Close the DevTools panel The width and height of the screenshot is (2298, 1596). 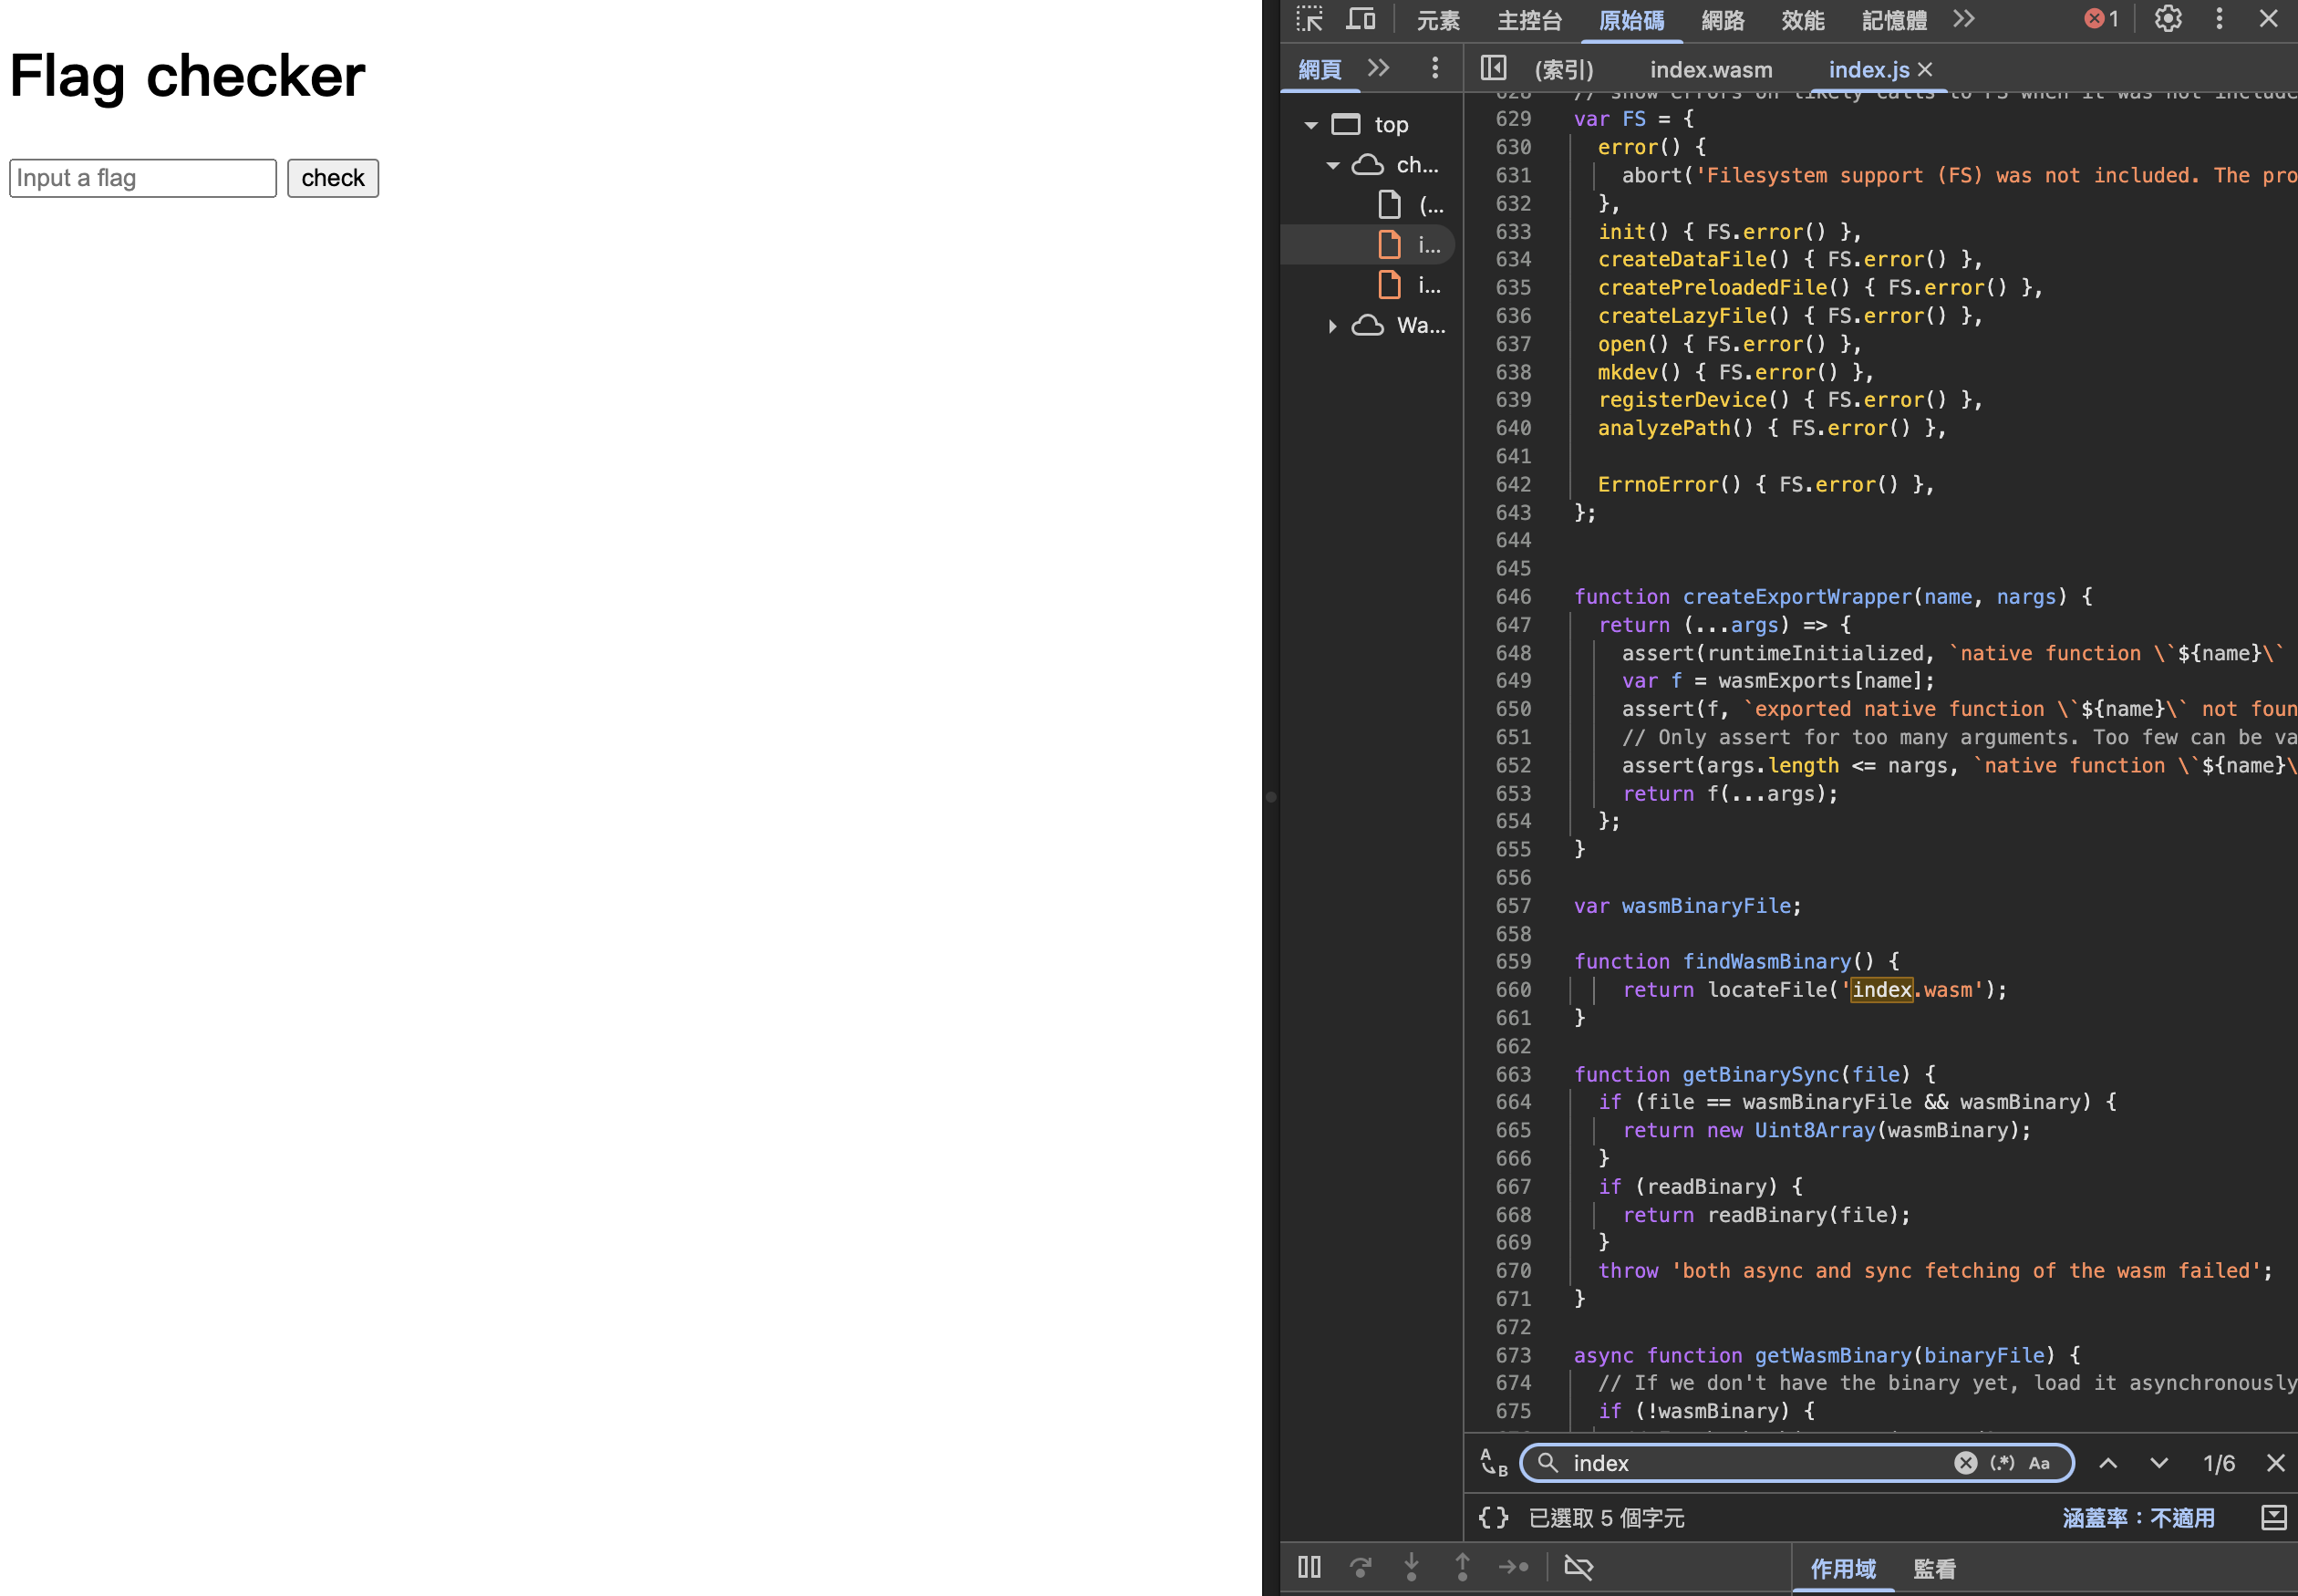pyautogui.click(x=2268, y=19)
